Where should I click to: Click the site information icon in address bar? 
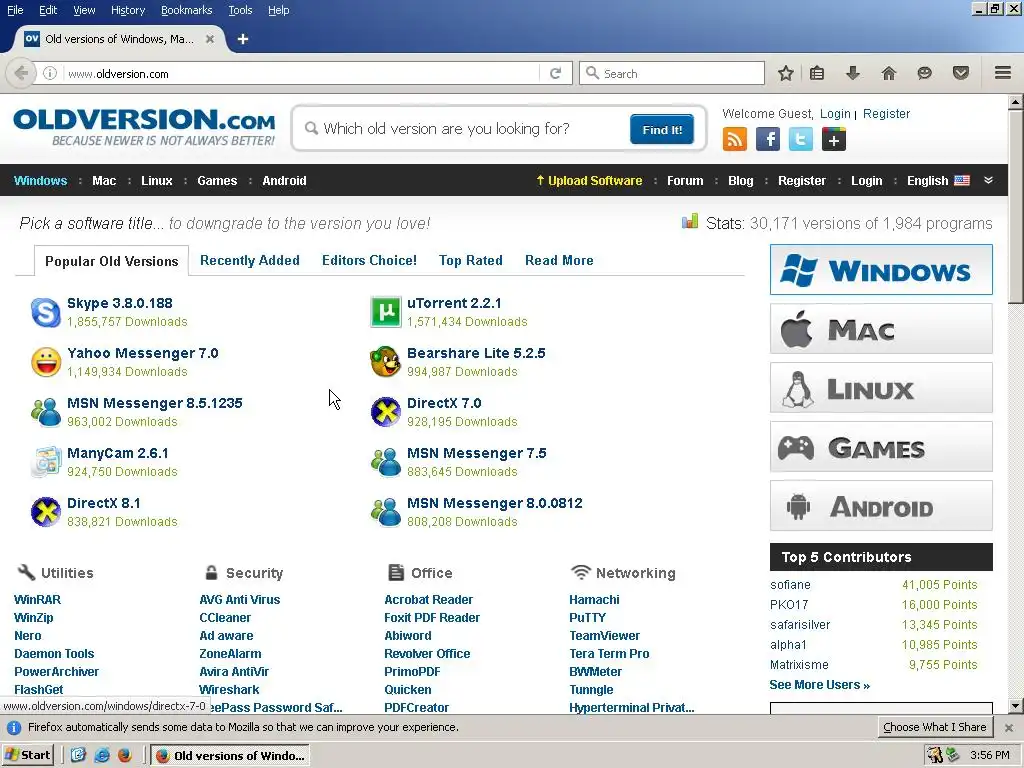[50, 73]
